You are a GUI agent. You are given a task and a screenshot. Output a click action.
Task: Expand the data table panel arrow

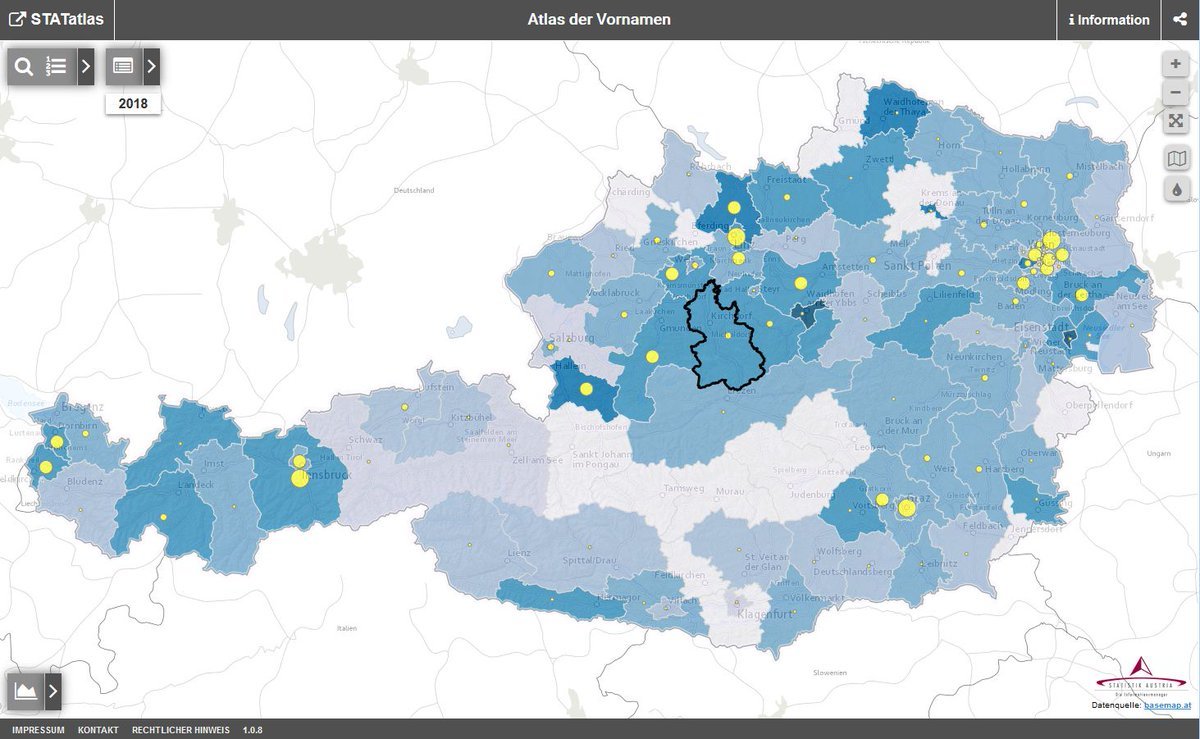[x=151, y=67]
